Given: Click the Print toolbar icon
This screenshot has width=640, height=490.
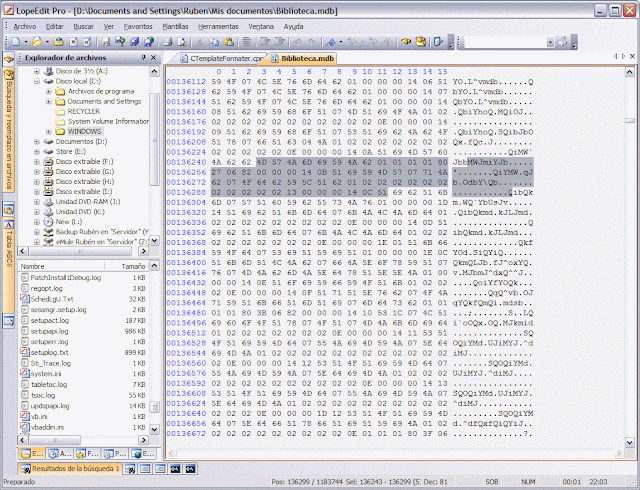Looking at the screenshot, I should coord(167,42).
